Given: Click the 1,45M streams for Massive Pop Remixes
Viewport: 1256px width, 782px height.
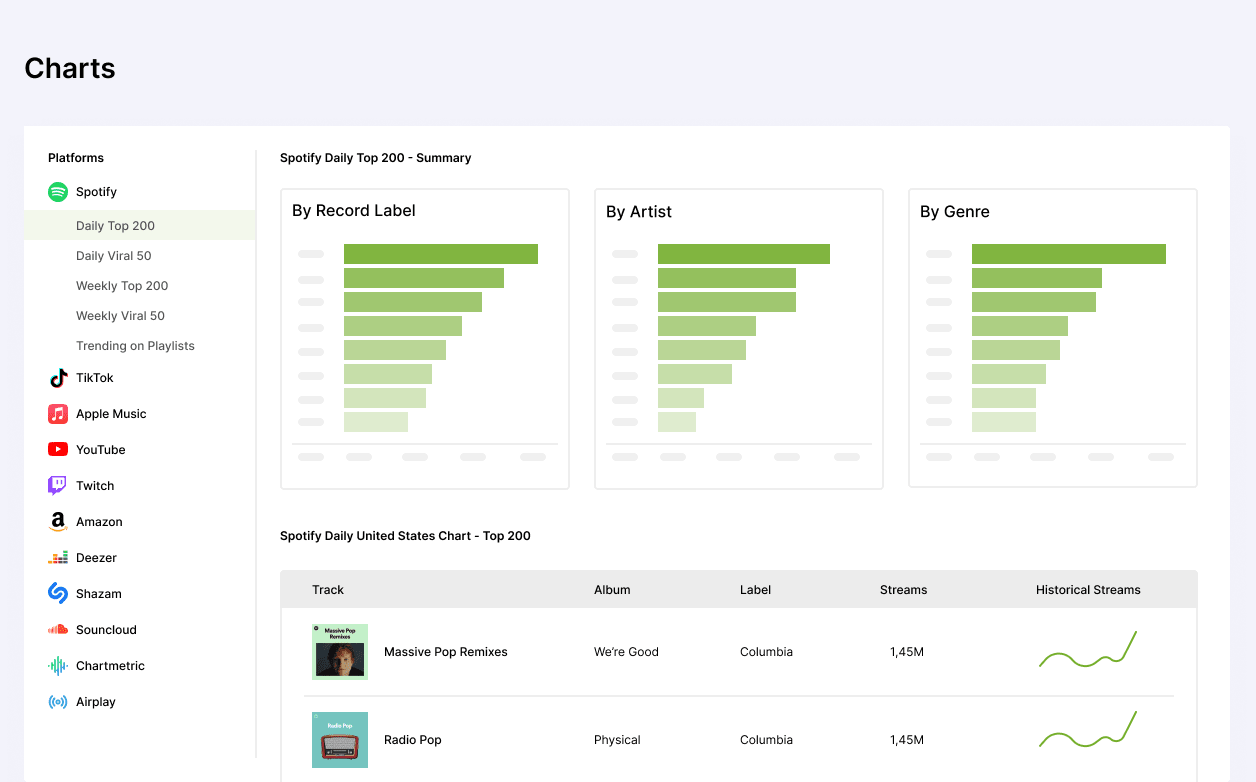Looking at the screenshot, I should 907,652.
